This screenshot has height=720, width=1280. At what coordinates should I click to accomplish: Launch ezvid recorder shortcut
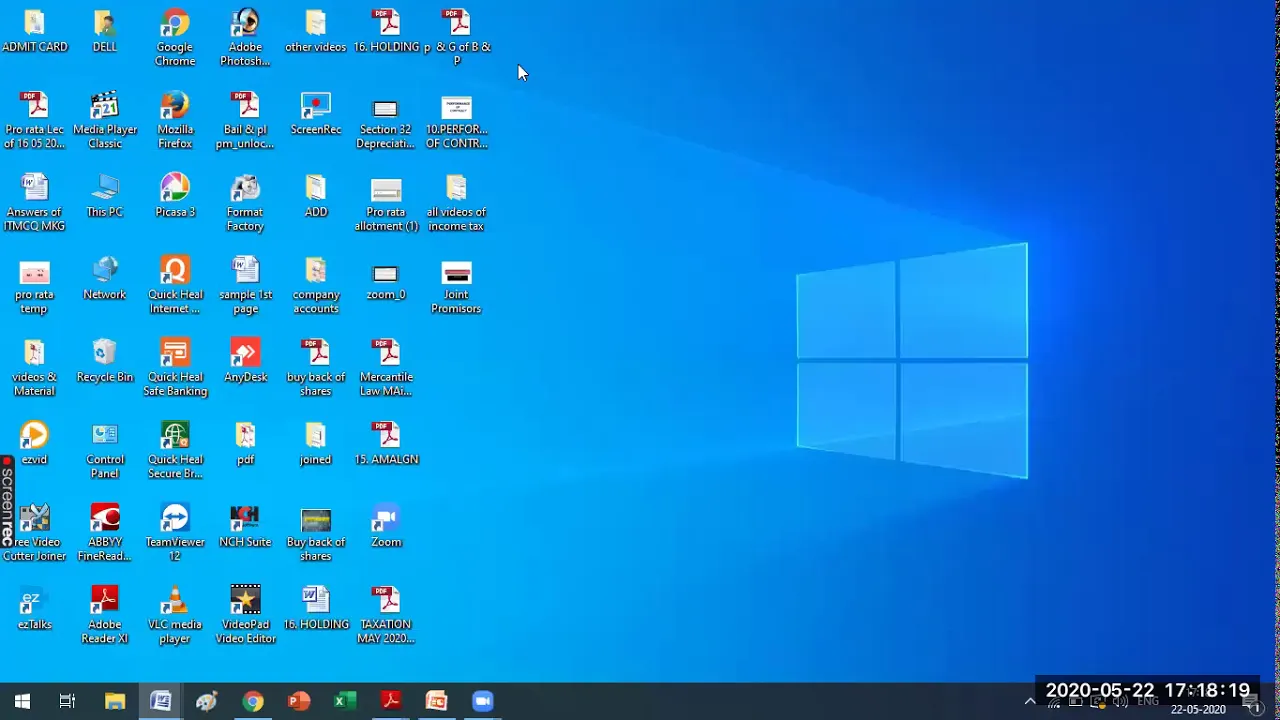(34, 444)
